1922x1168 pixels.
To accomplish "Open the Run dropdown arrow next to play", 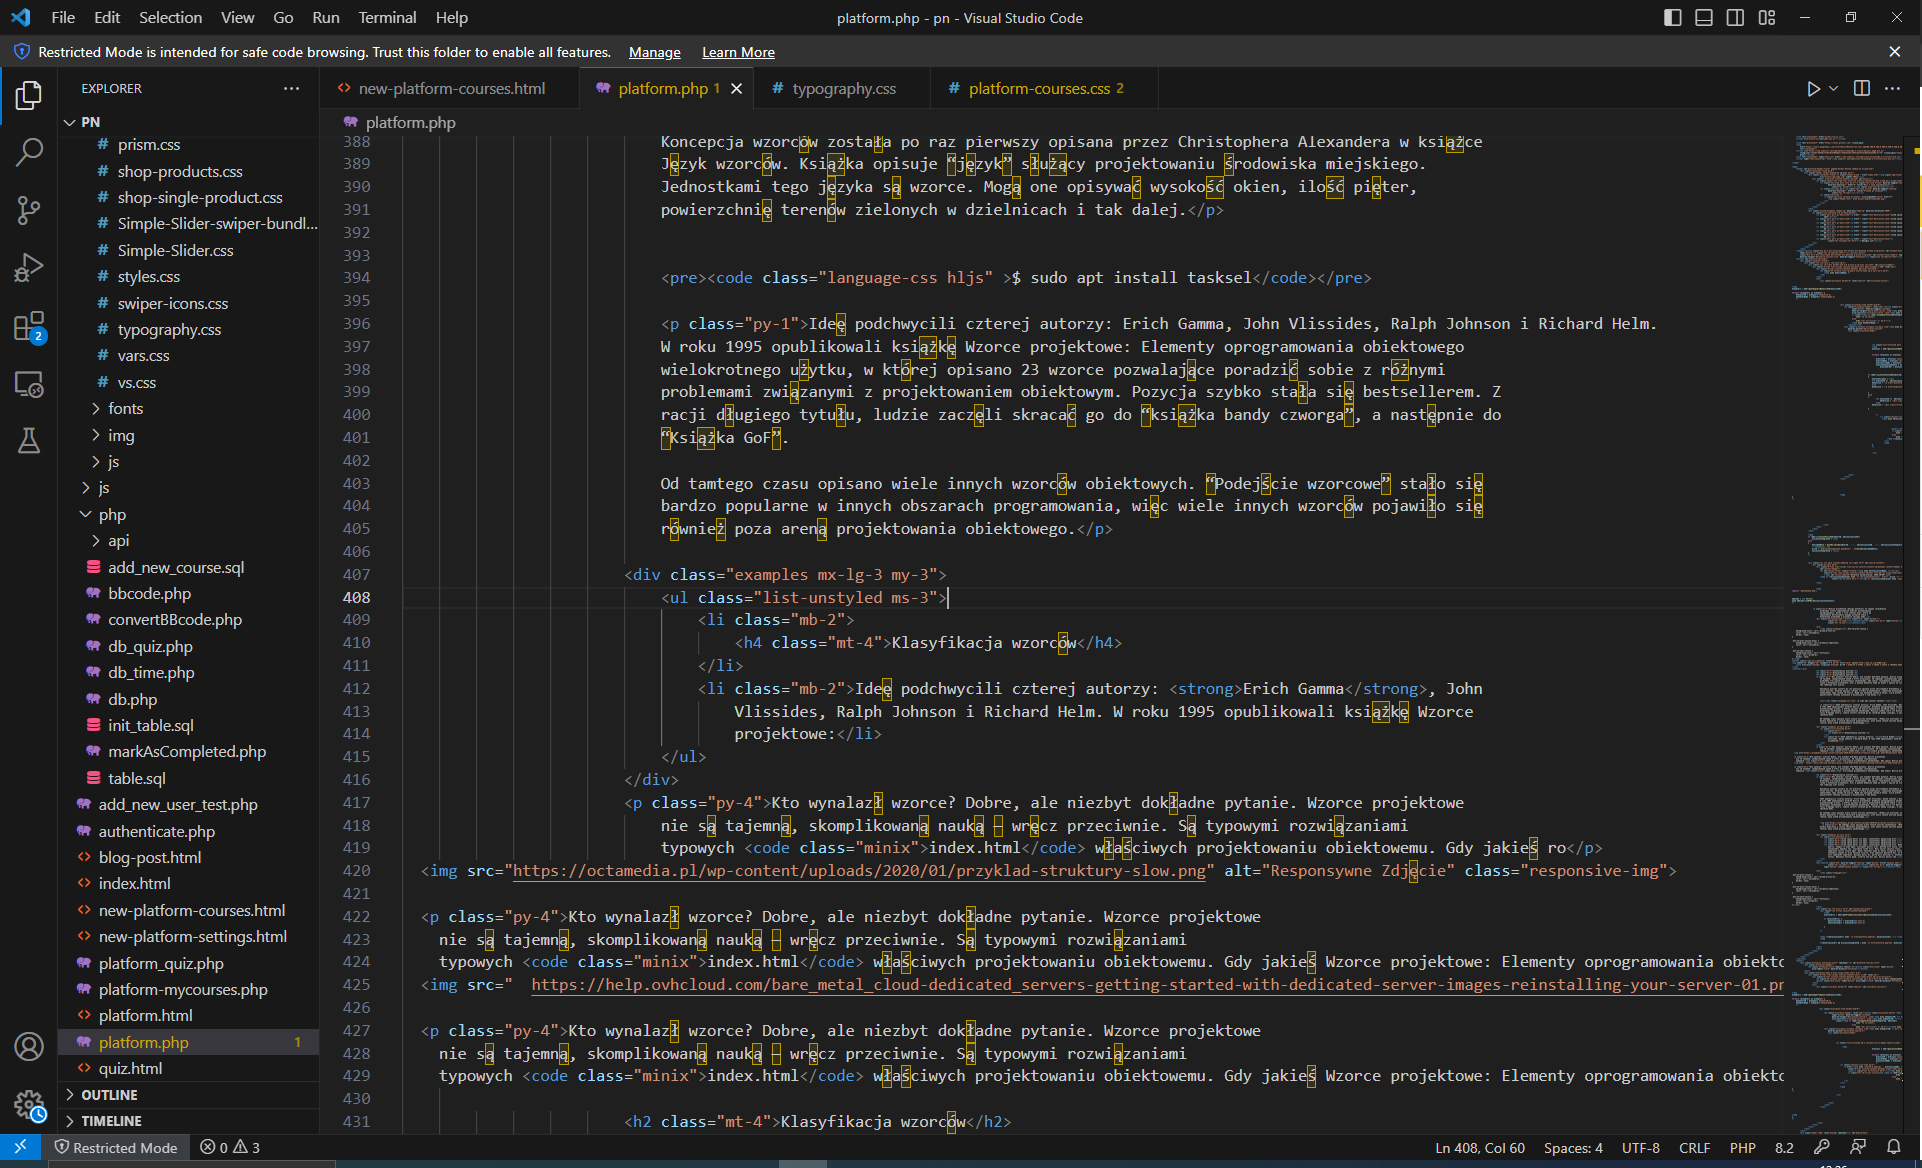I will (1833, 89).
